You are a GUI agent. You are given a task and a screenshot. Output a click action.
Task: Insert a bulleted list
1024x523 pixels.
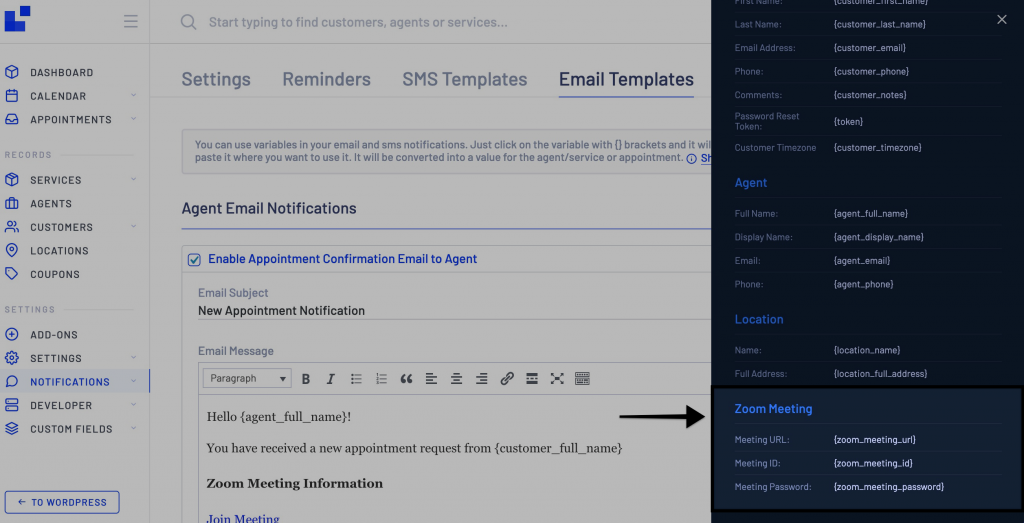[356, 379]
